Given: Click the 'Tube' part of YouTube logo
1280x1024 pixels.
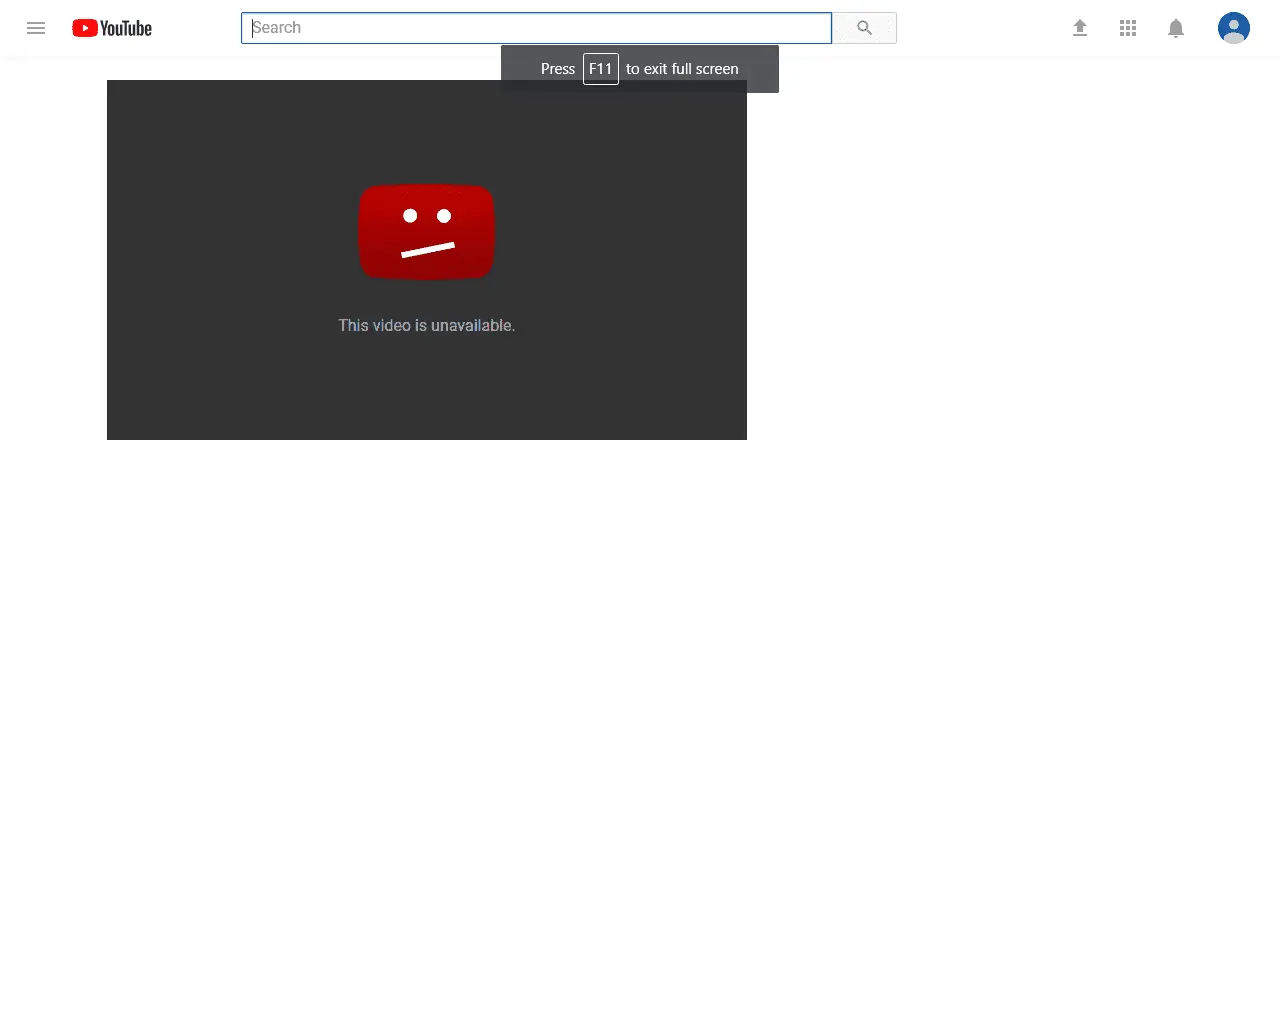Looking at the screenshot, I should coord(137,28).
